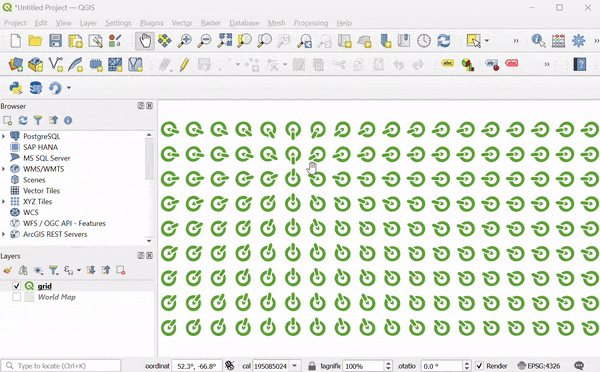Open the Processing menu
The image size is (600, 372).
pyautogui.click(x=311, y=23)
